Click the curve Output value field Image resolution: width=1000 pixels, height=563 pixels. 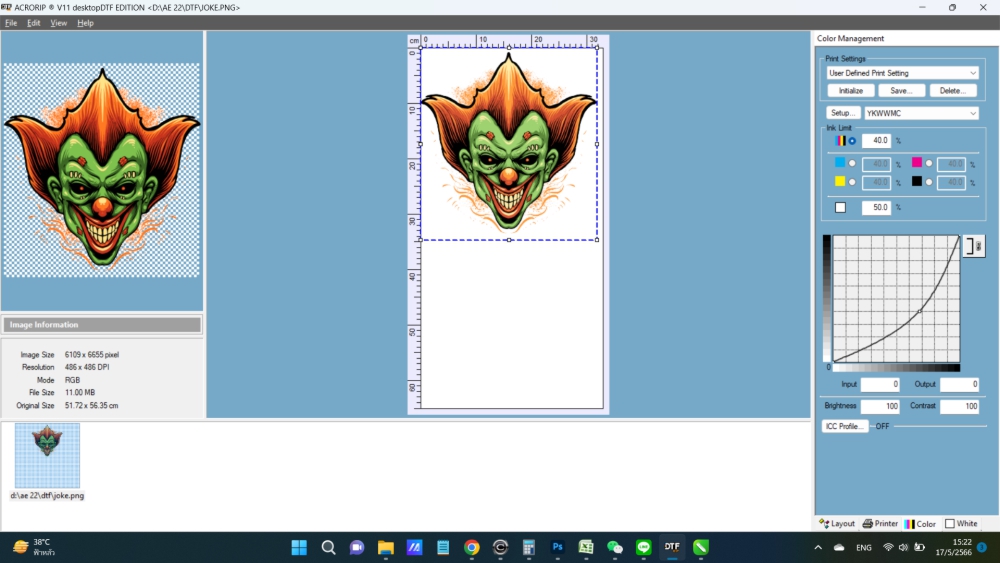tap(959, 384)
